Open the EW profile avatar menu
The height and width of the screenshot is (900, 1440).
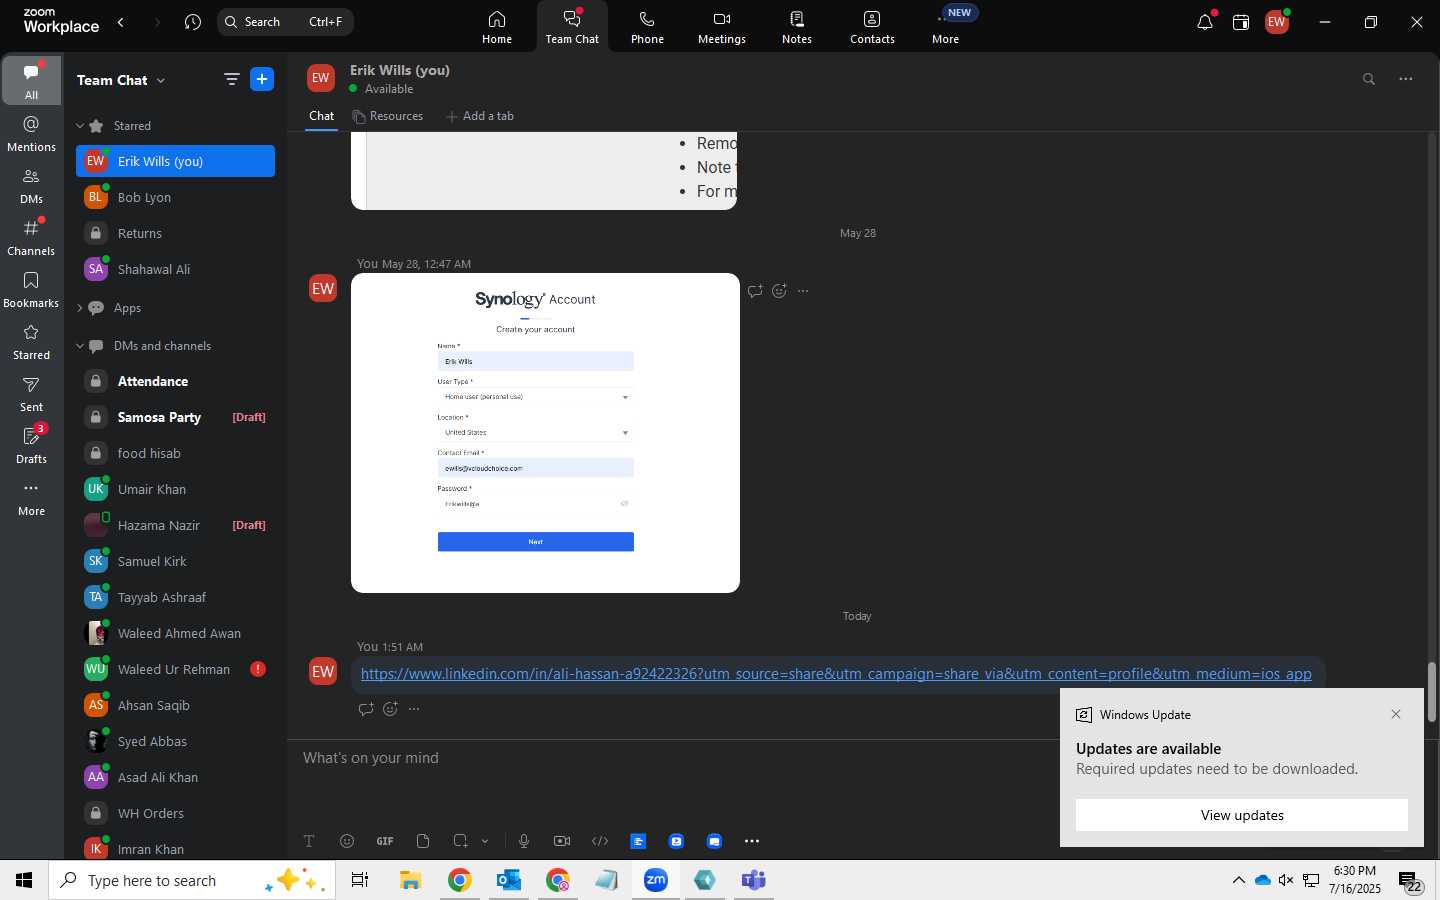[x=1277, y=22]
